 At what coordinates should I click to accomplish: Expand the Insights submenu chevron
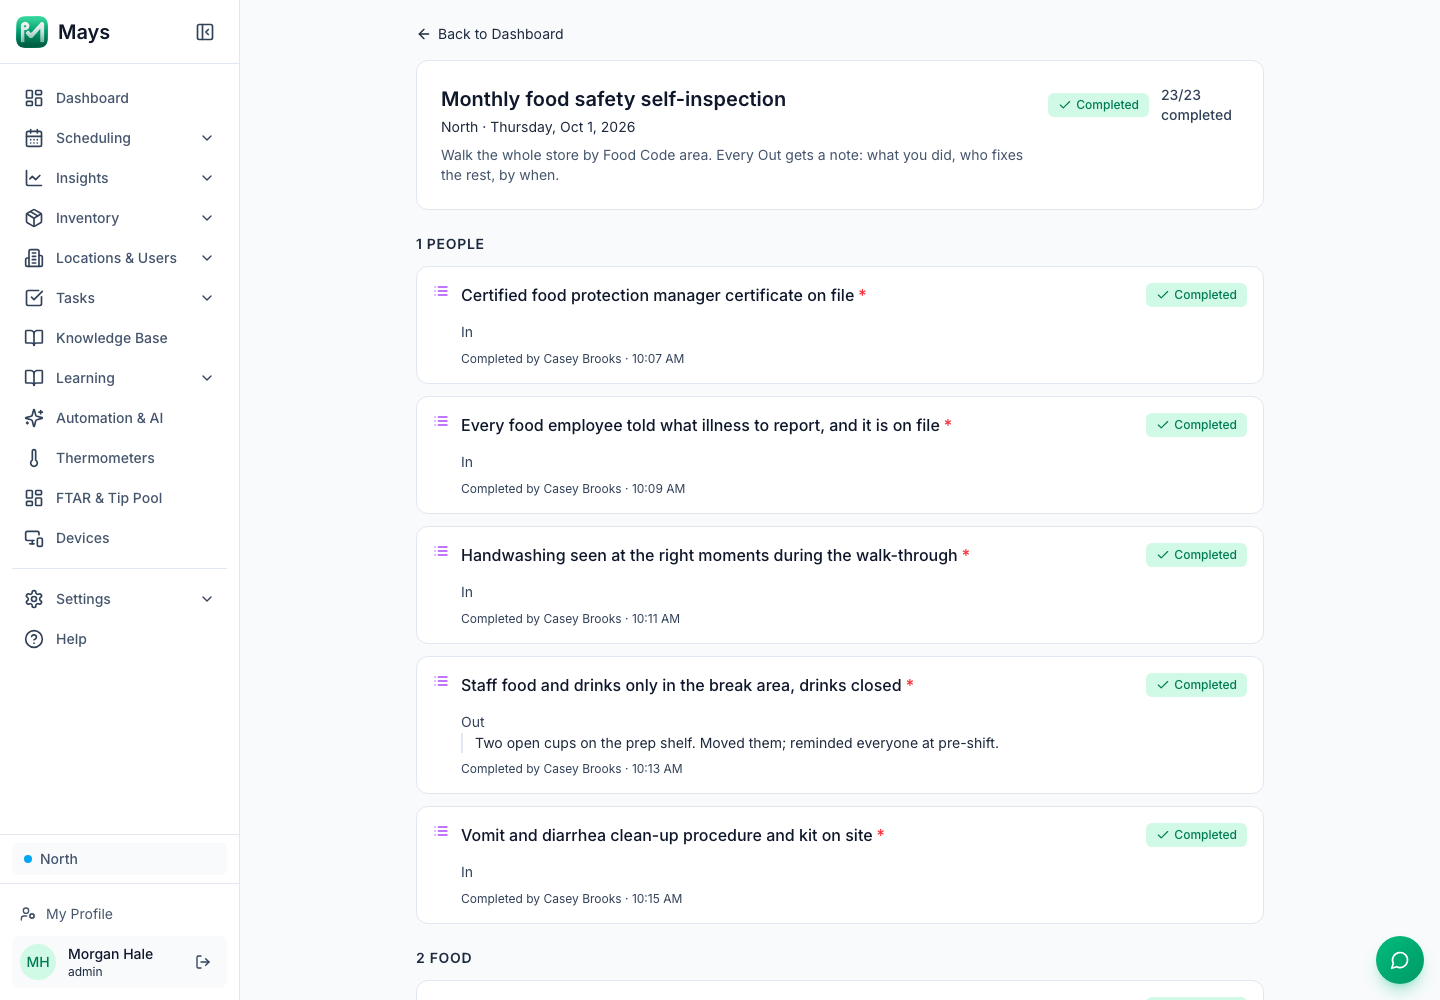tap(207, 178)
